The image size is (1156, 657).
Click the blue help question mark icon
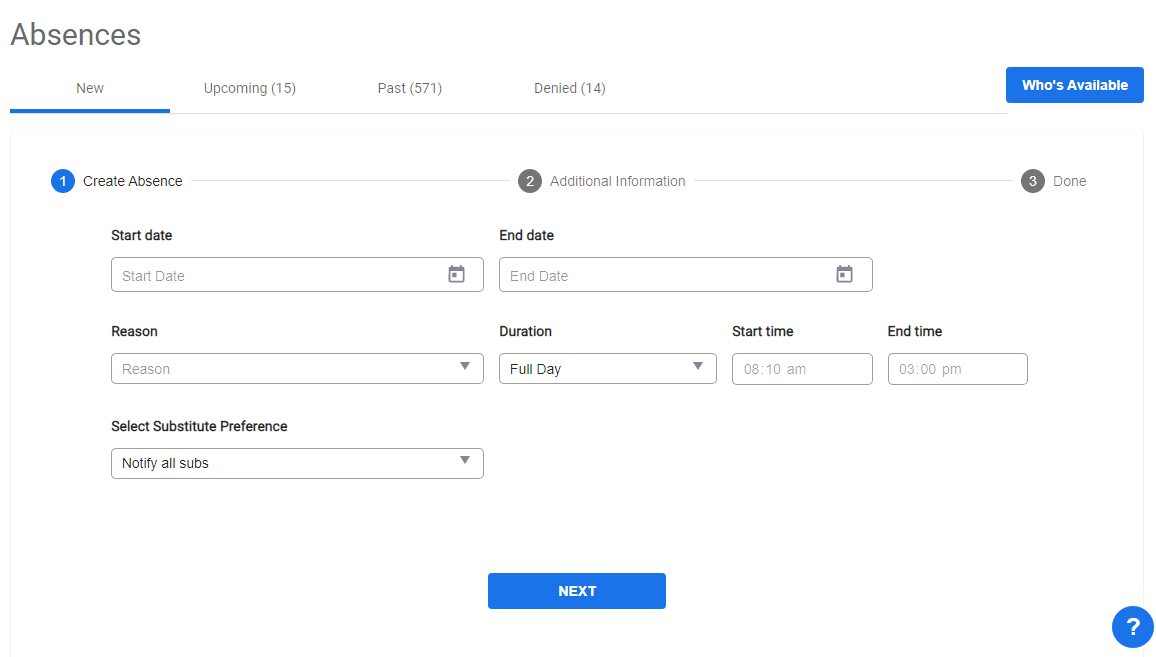[x=1132, y=627]
